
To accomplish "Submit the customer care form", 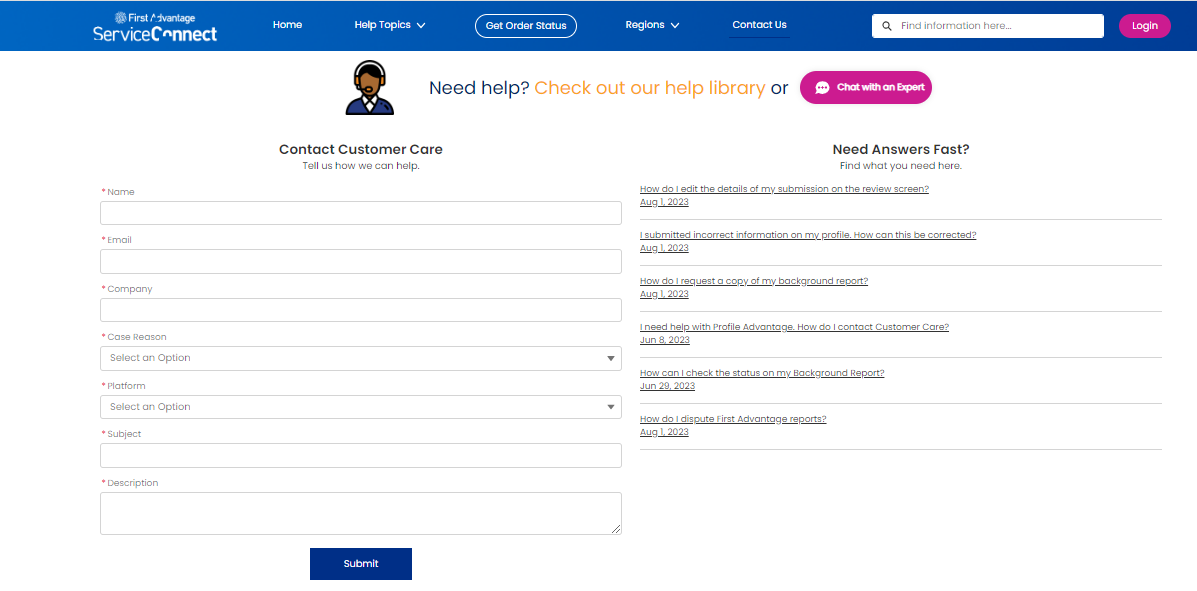I will [360, 564].
